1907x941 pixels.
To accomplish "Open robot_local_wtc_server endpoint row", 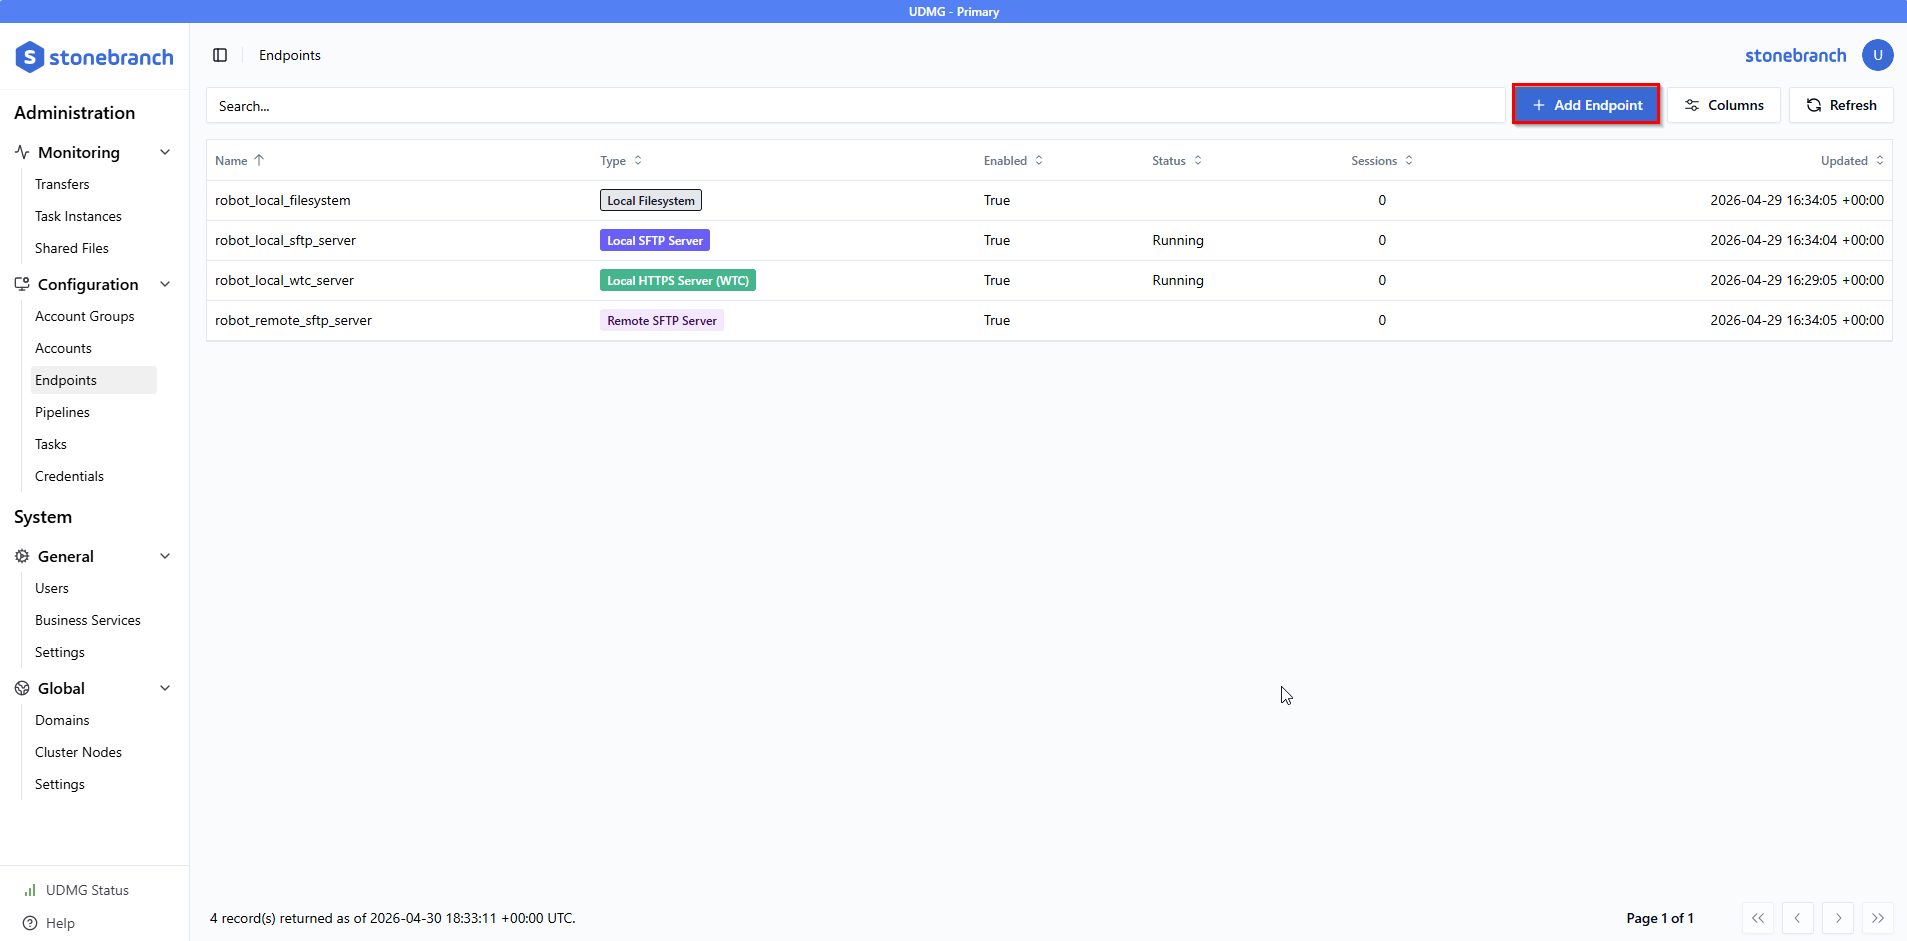I will click(1049, 280).
